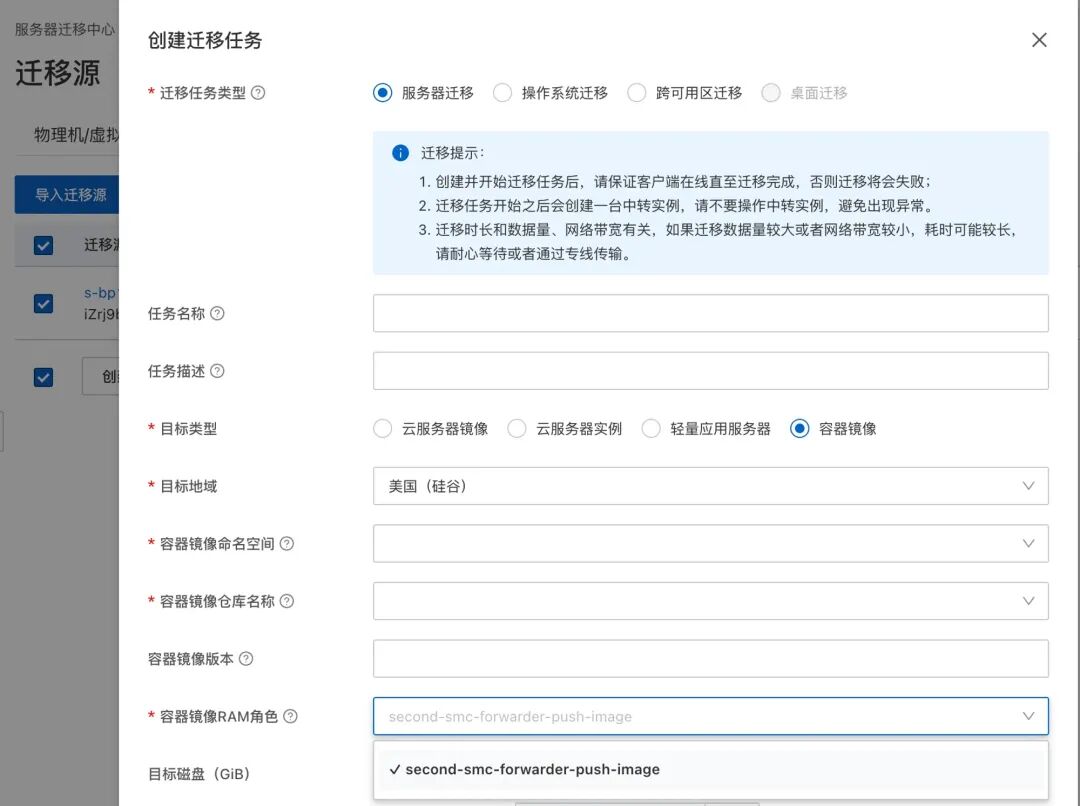
Task: Open help icon next to 任务描述
Action: click(x=217, y=371)
